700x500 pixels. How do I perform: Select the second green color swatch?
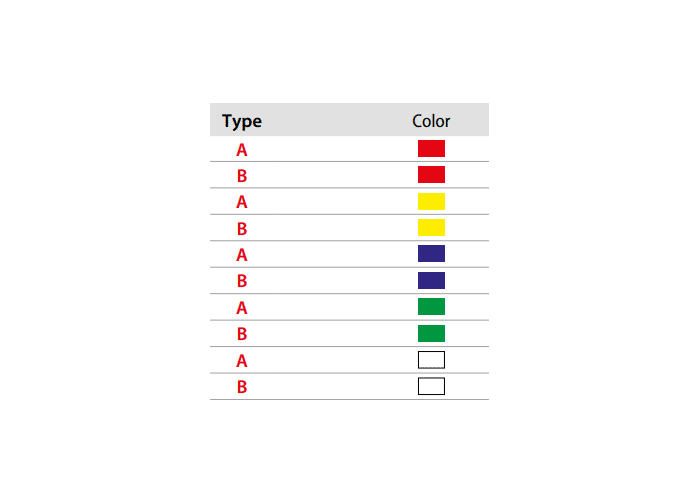[x=431, y=333]
